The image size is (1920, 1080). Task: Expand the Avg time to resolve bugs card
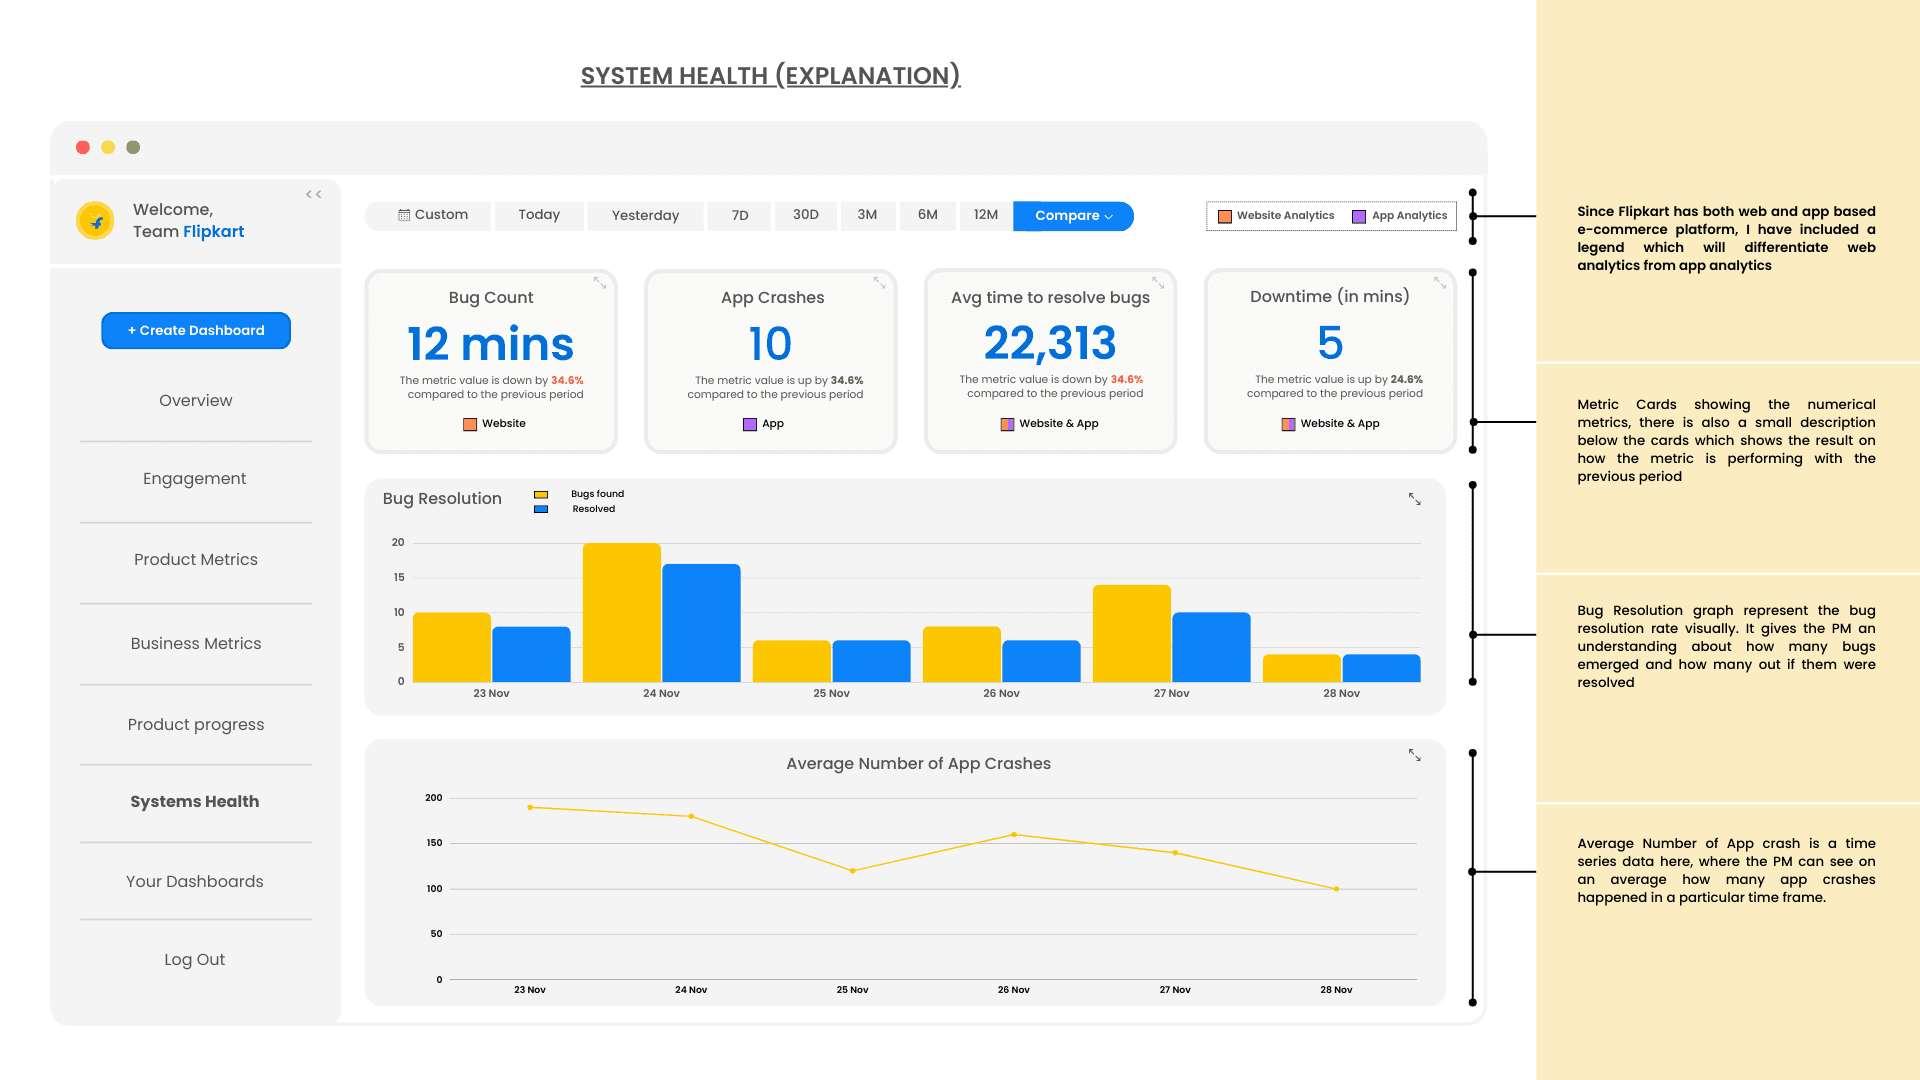pos(1158,283)
